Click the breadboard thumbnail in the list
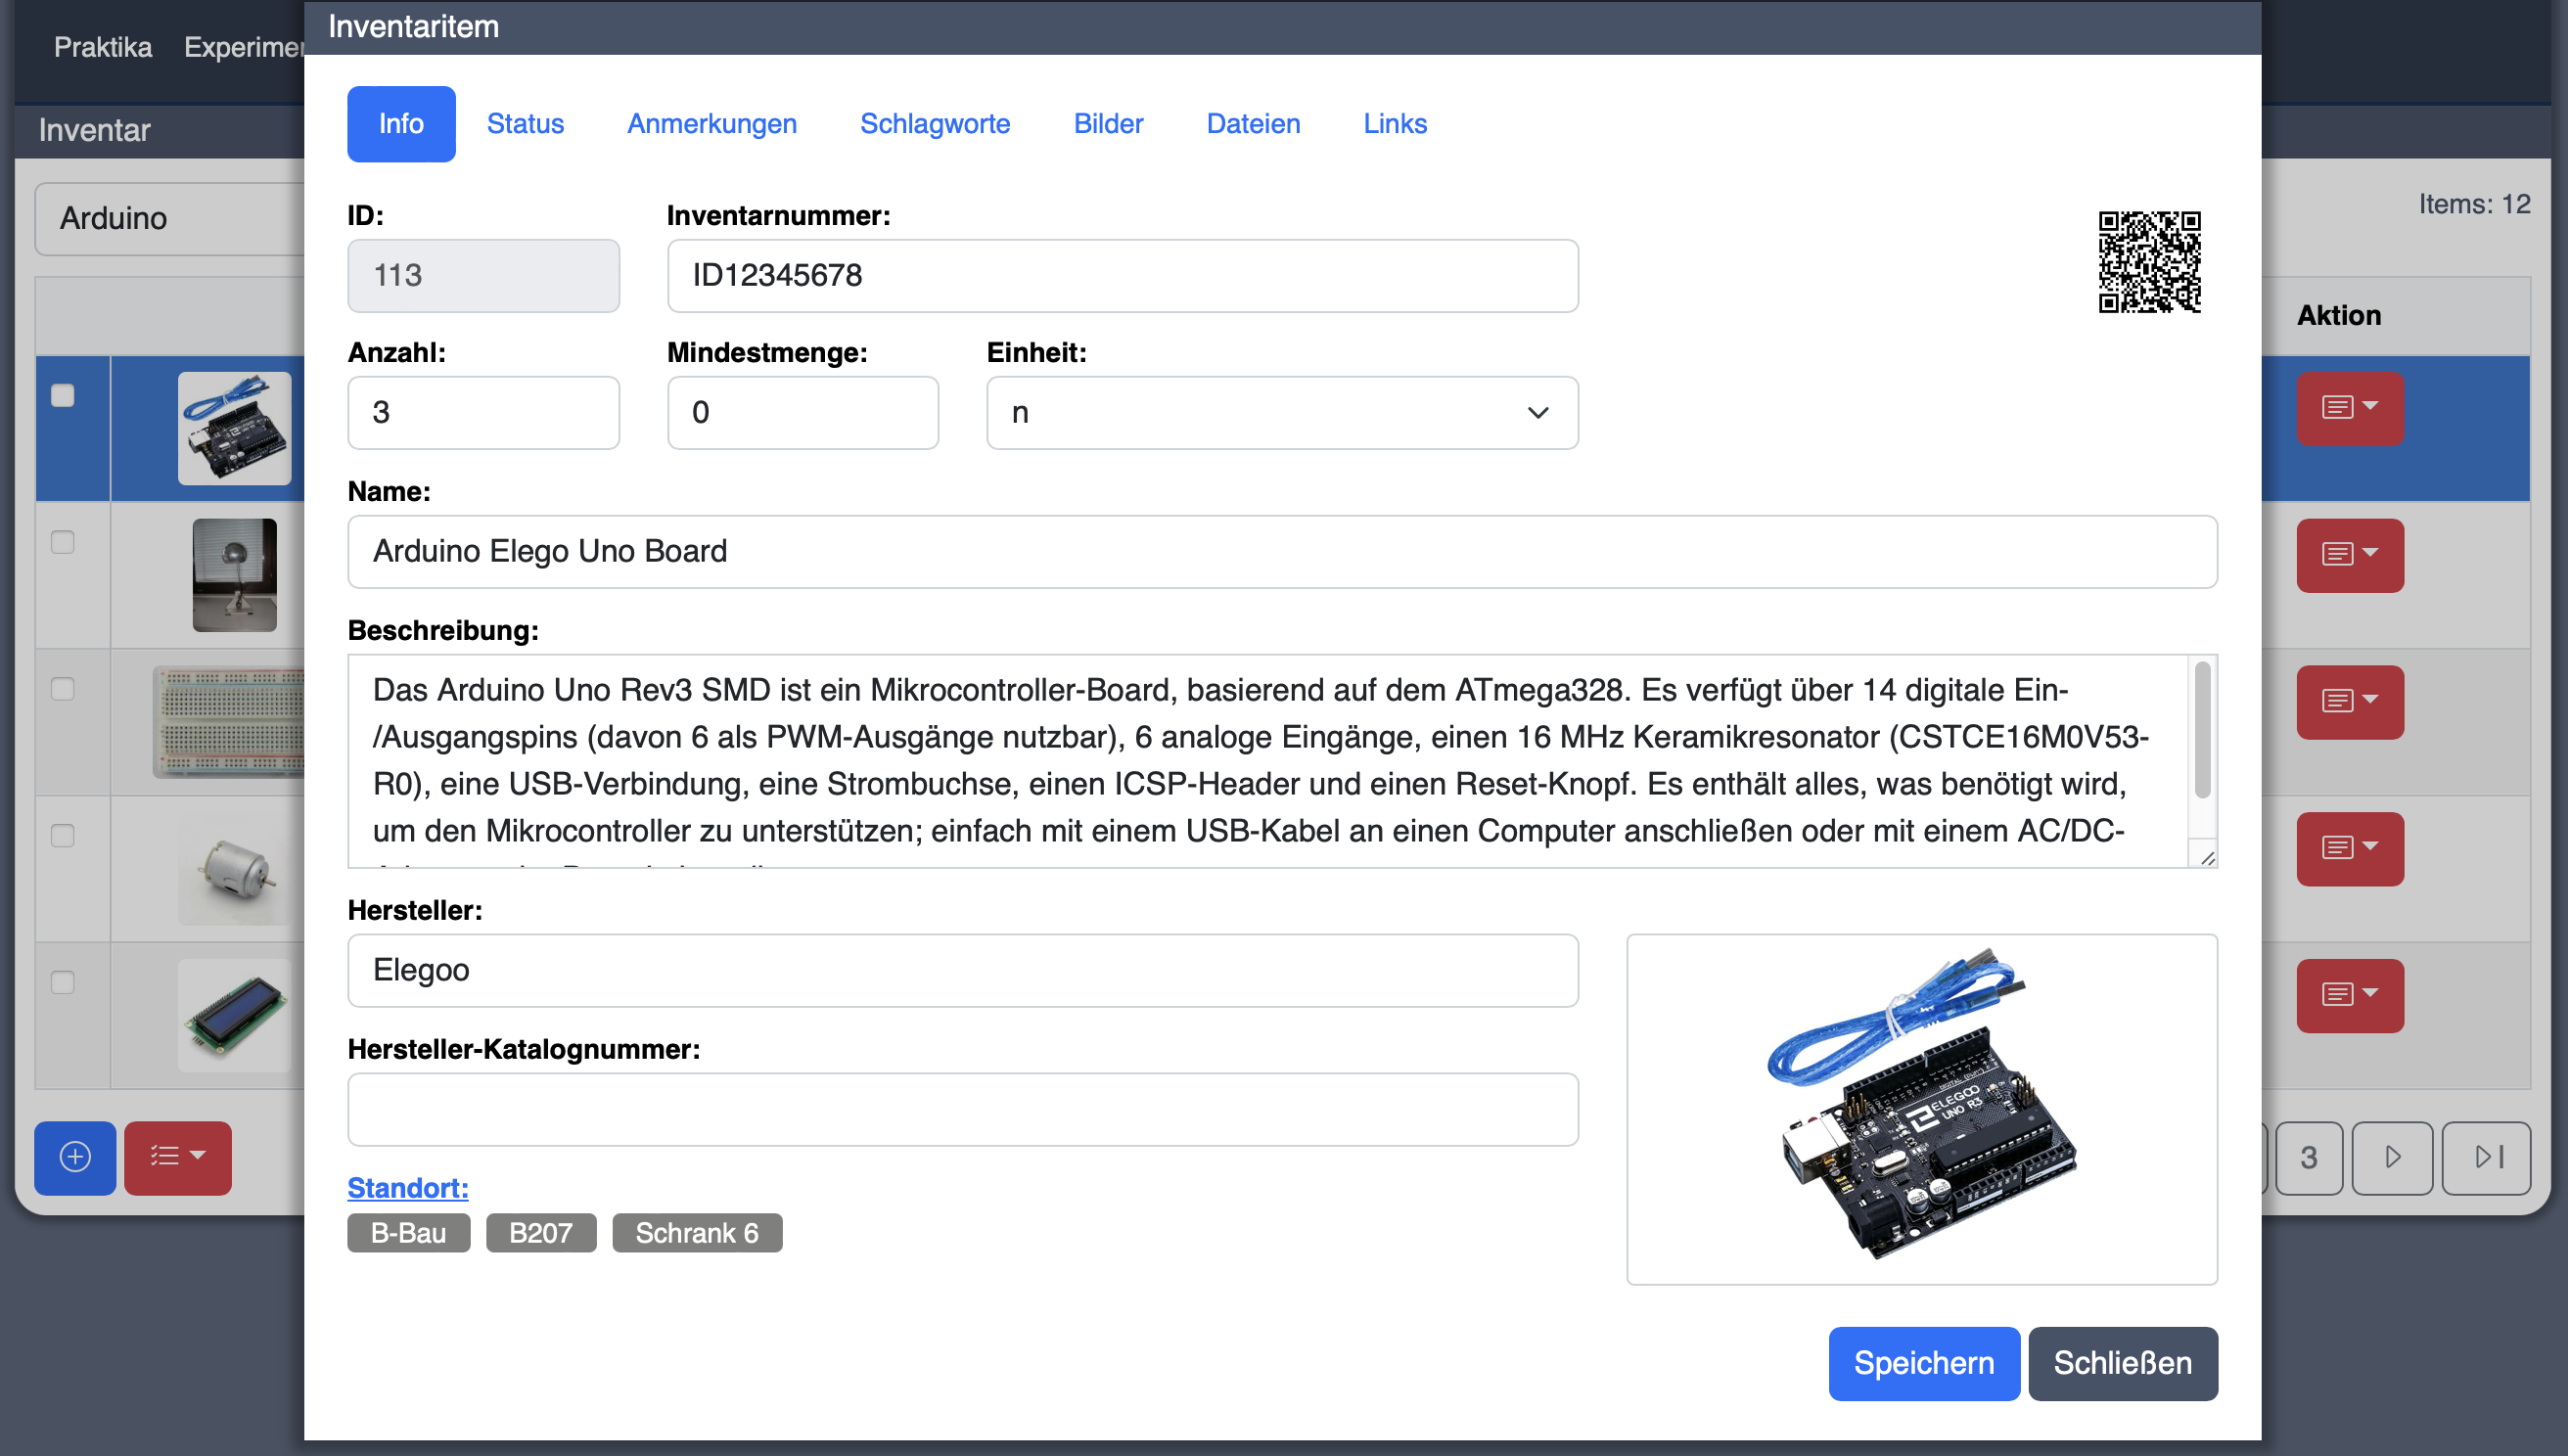 [x=229, y=722]
